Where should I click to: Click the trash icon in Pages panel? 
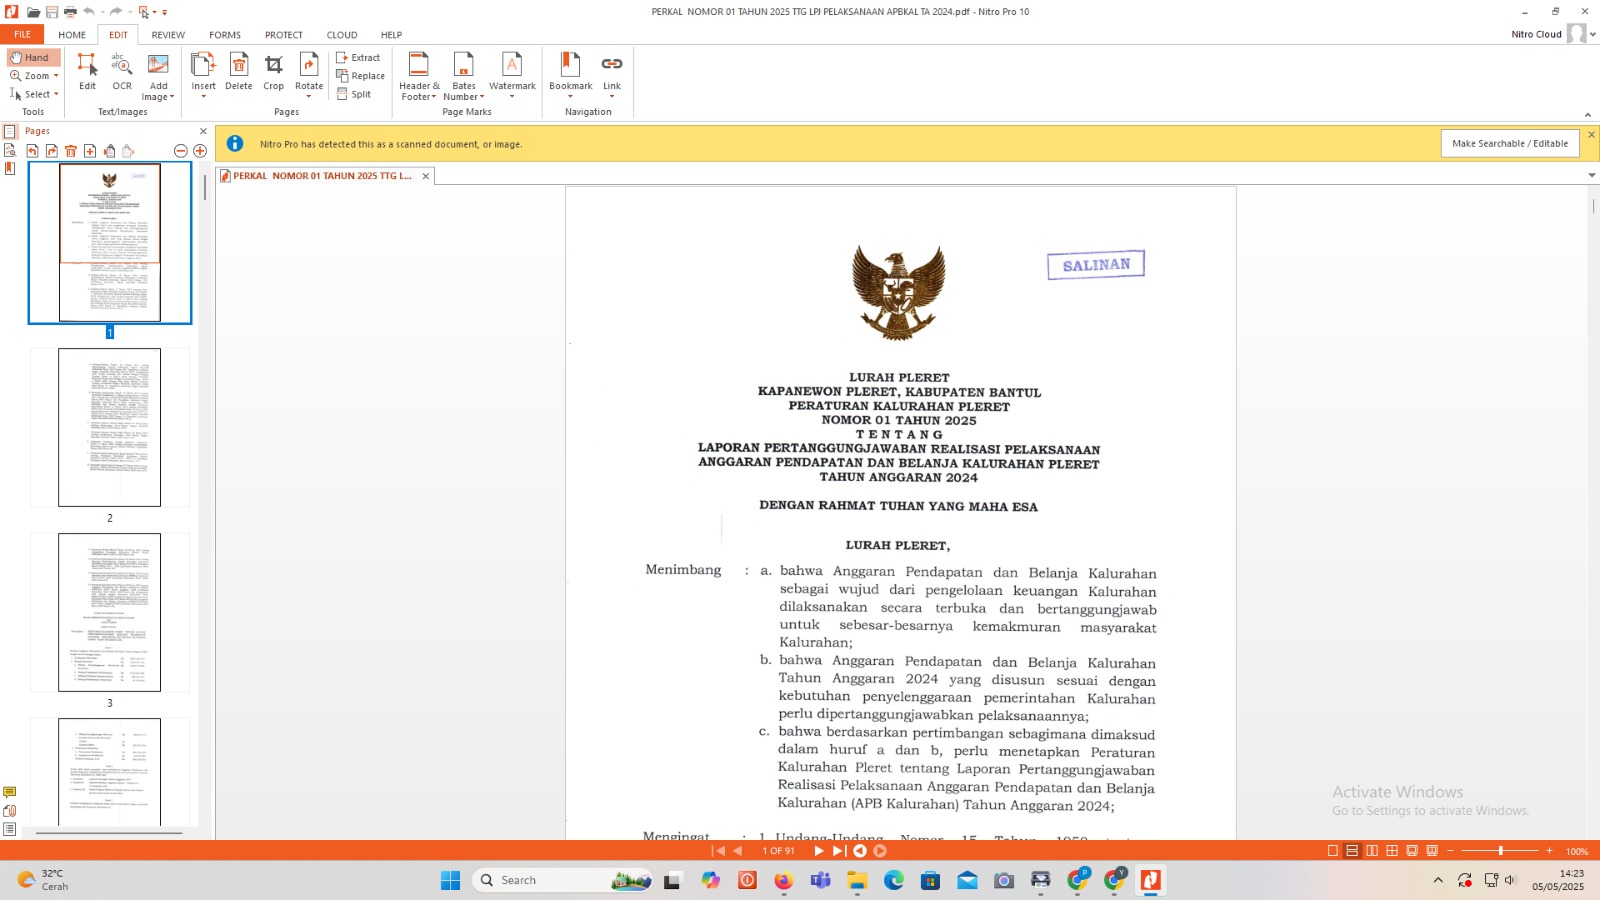point(70,151)
